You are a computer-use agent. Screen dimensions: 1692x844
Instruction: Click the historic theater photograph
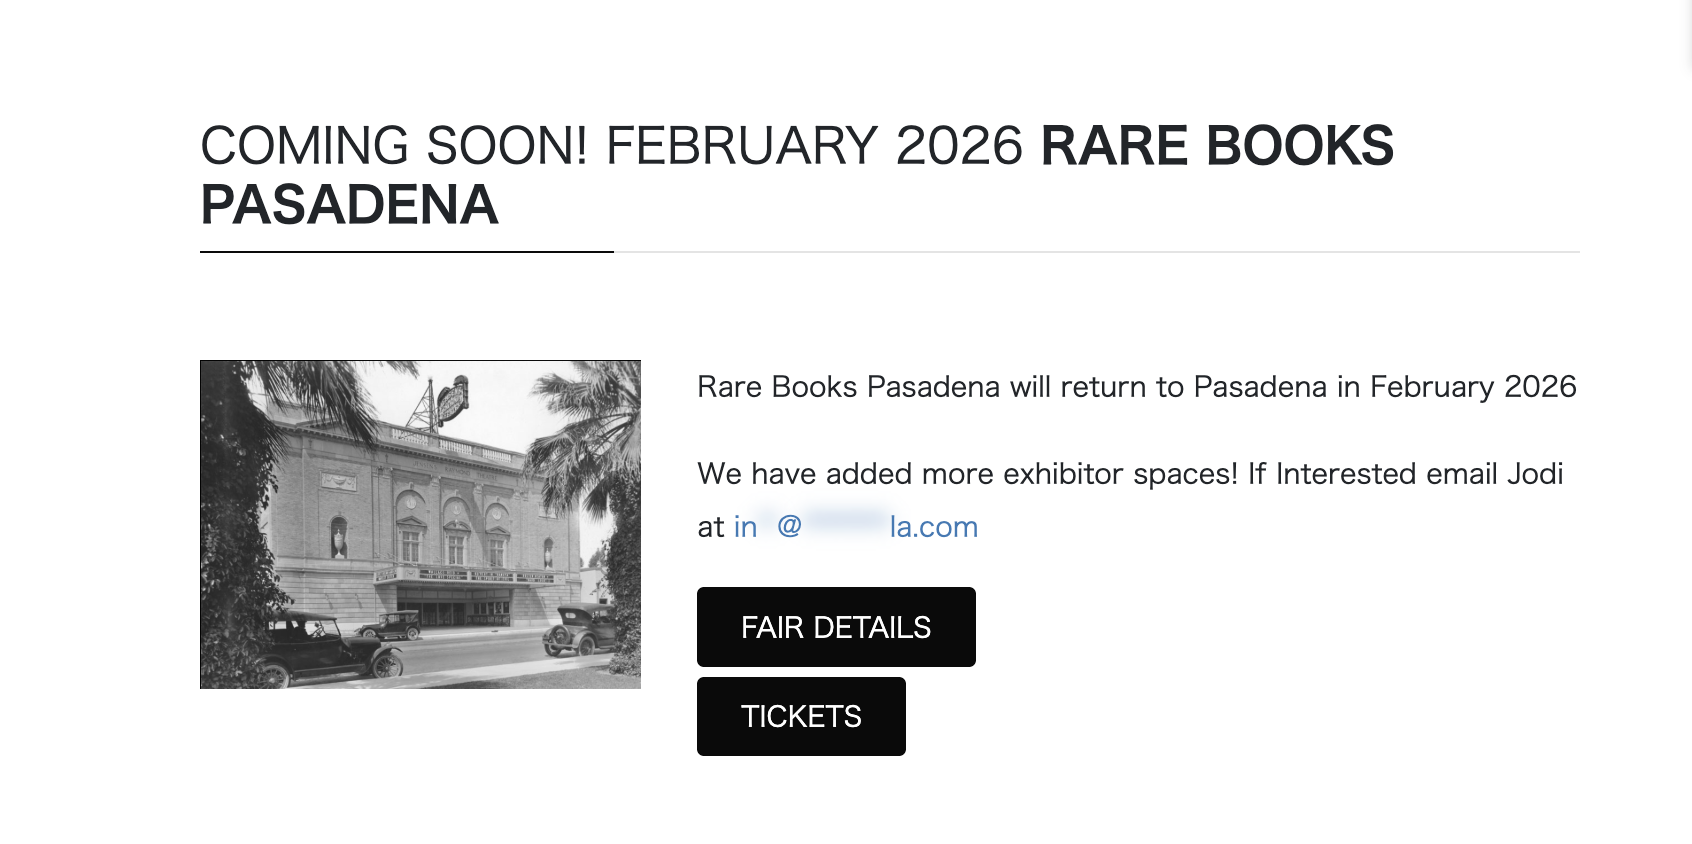(x=420, y=523)
